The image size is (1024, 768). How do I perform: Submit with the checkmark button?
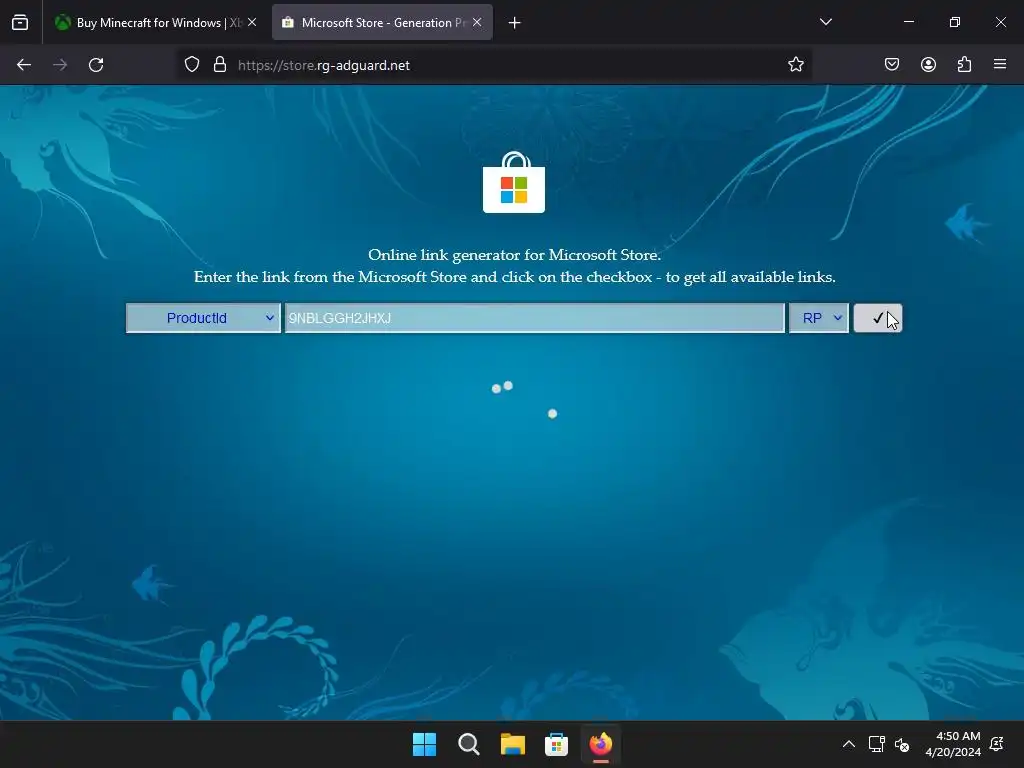tap(878, 318)
